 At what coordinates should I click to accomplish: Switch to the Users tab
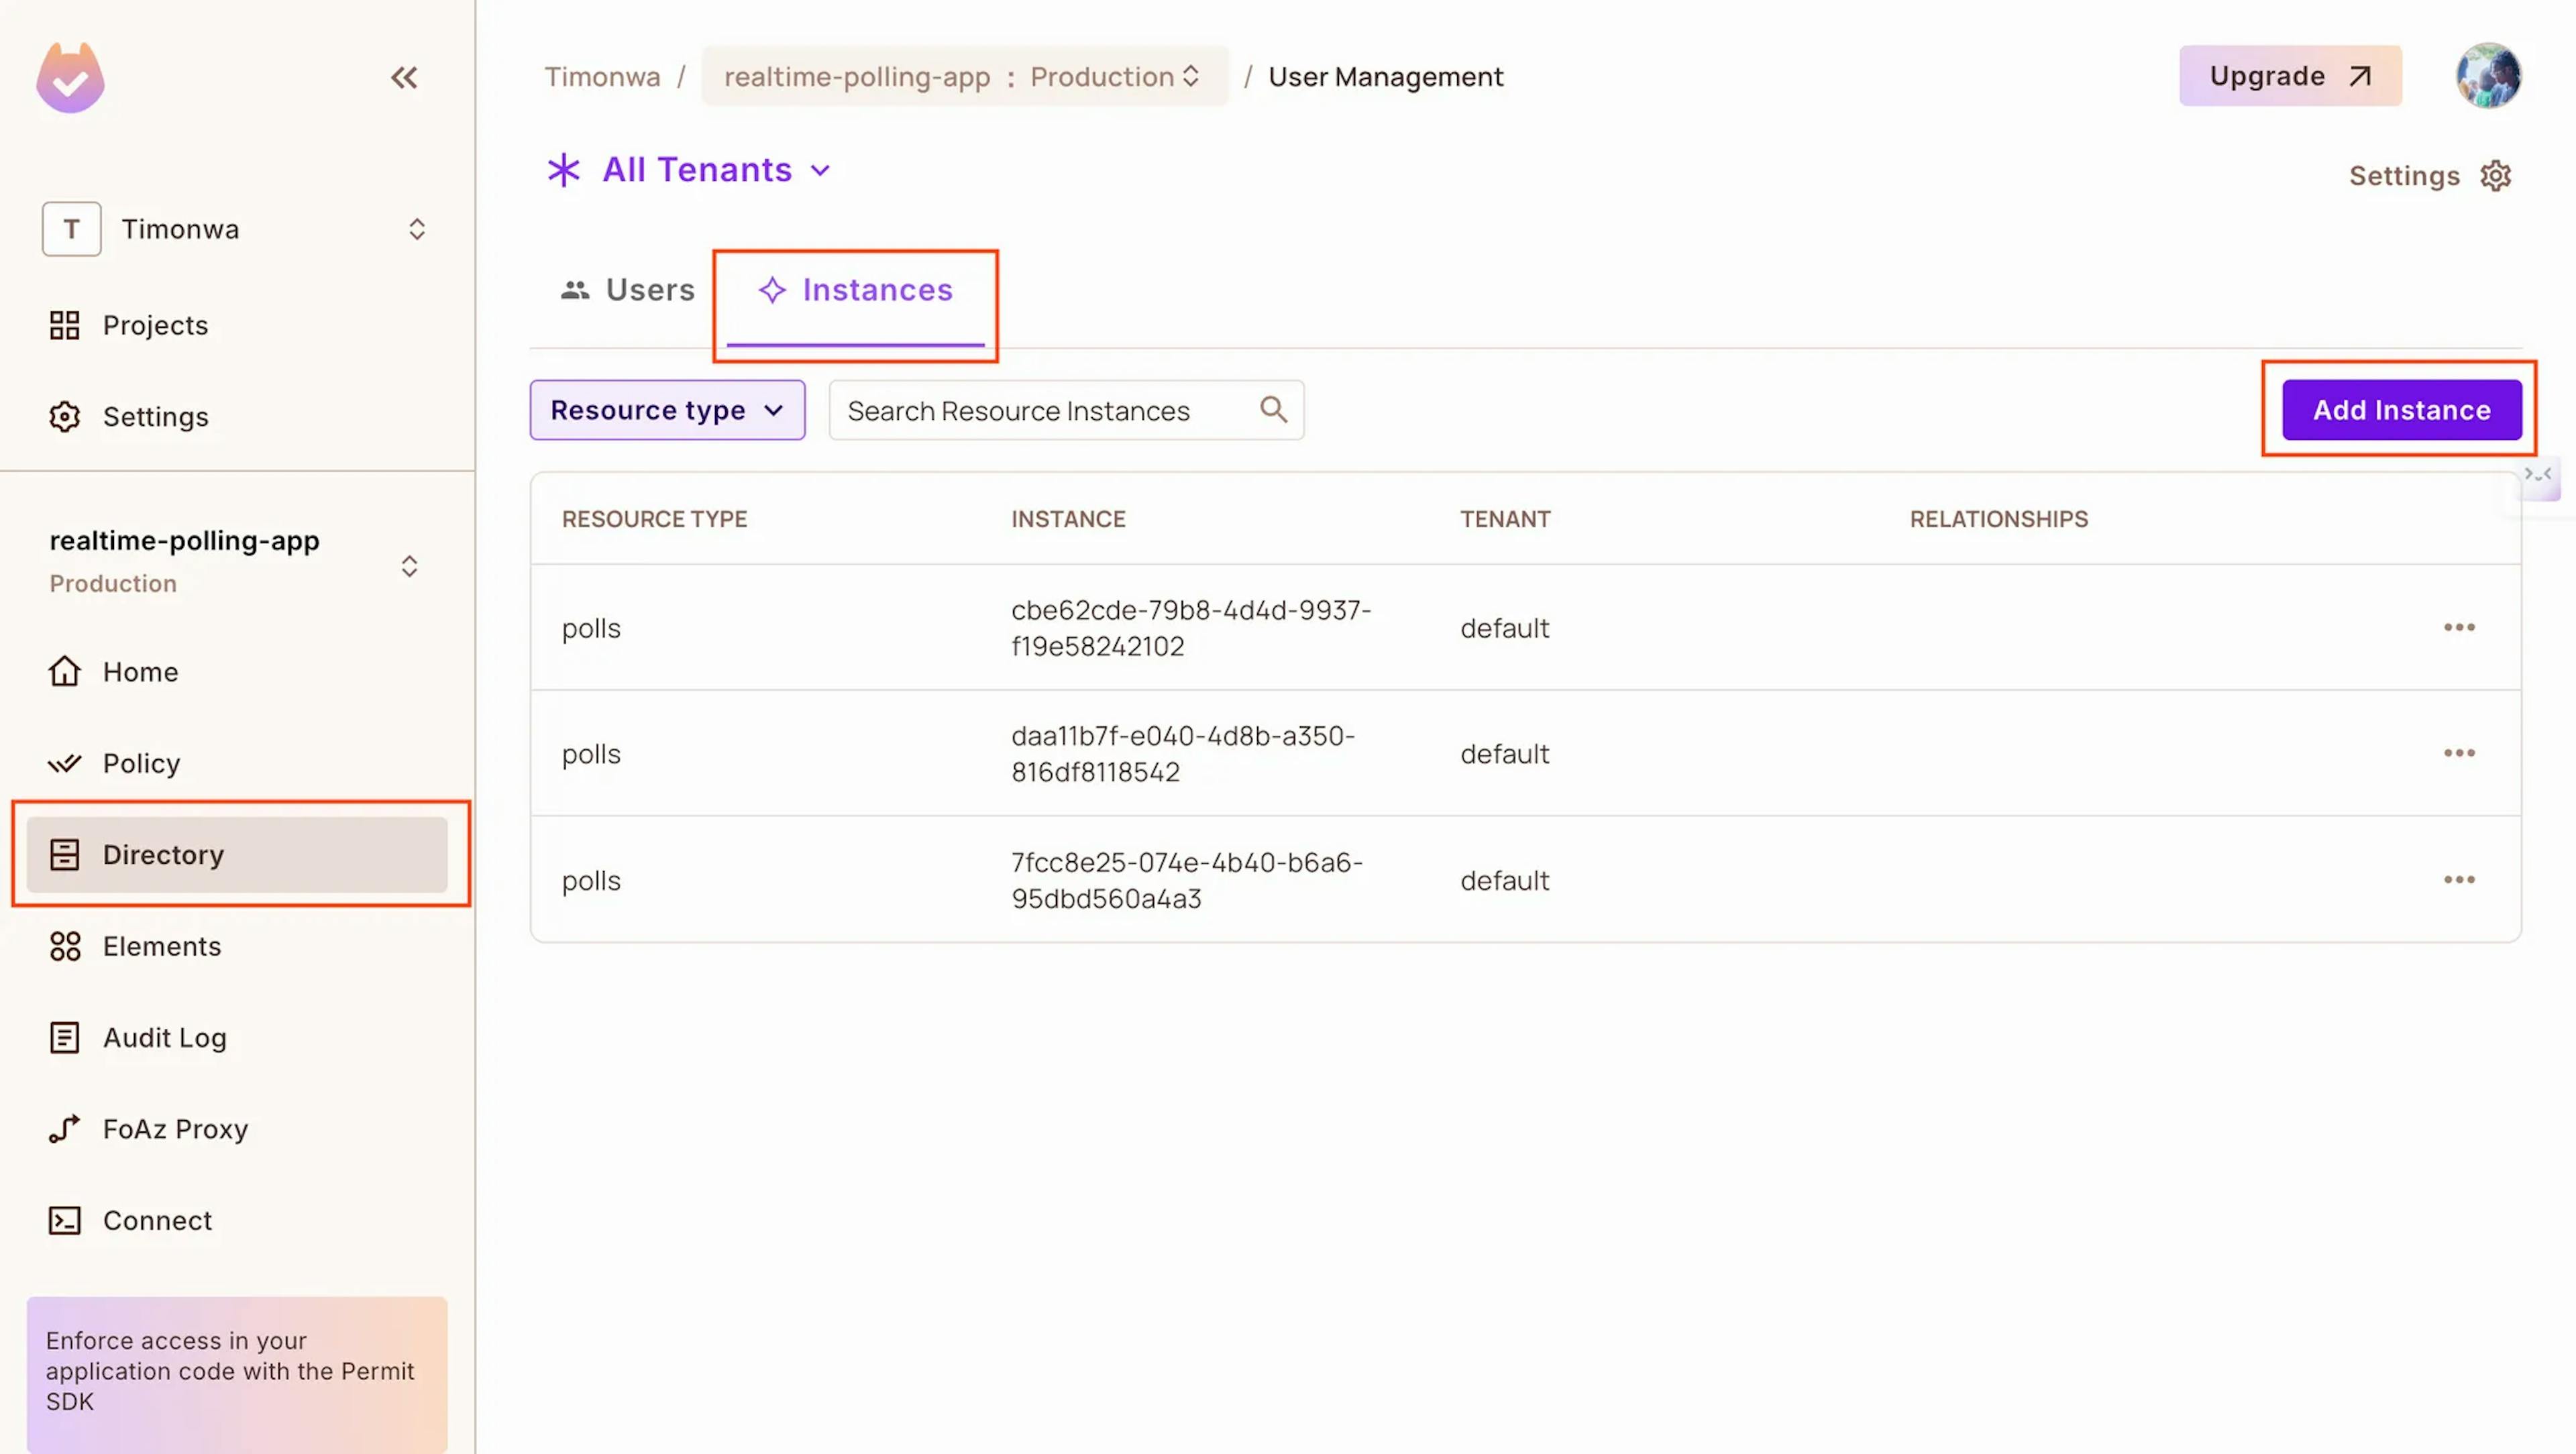pyautogui.click(x=628, y=290)
